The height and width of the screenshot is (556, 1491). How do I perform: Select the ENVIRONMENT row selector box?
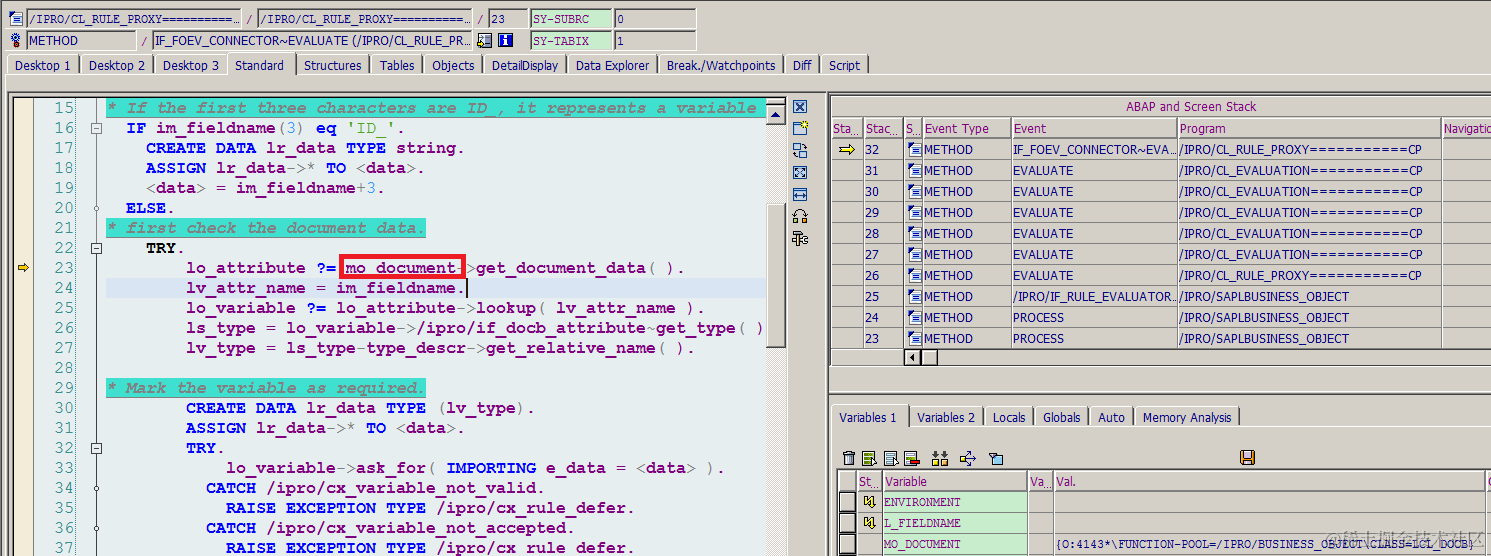tap(847, 502)
